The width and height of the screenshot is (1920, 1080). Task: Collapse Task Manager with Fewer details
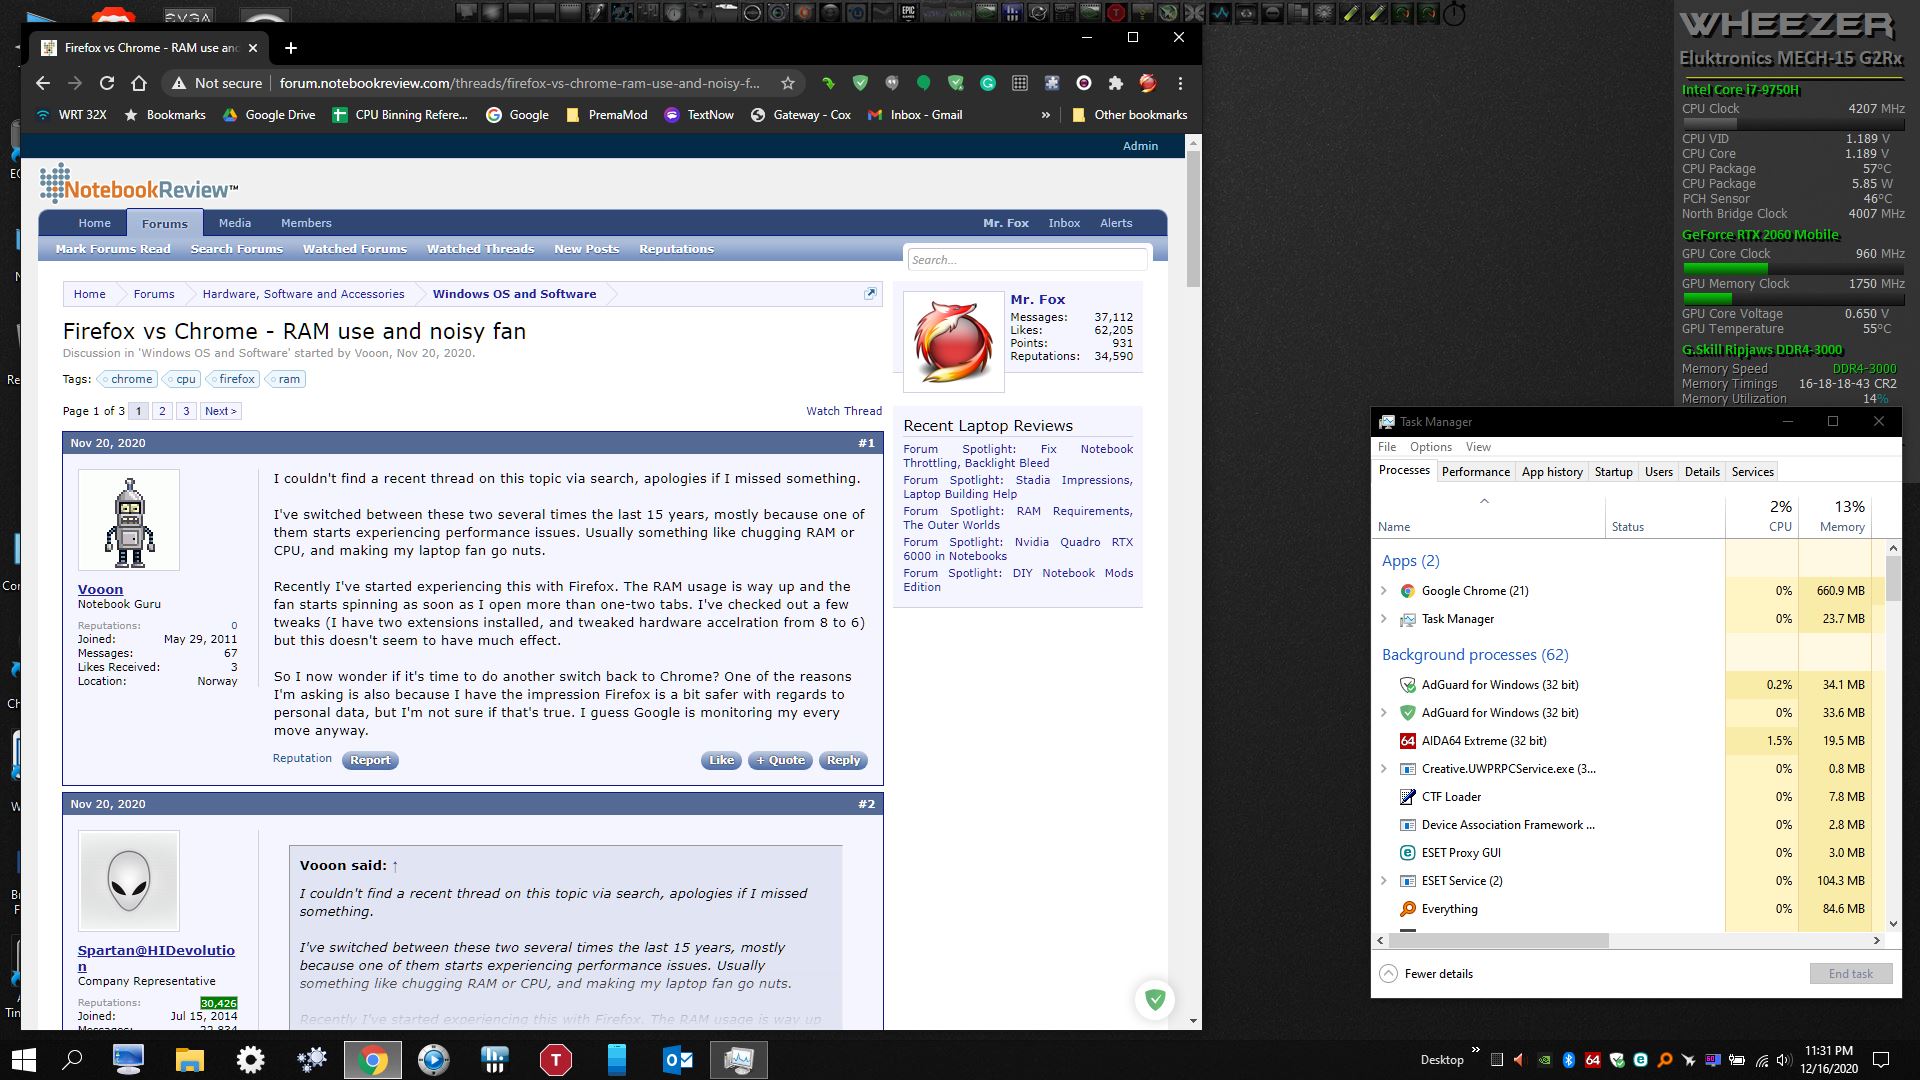pos(1426,973)
